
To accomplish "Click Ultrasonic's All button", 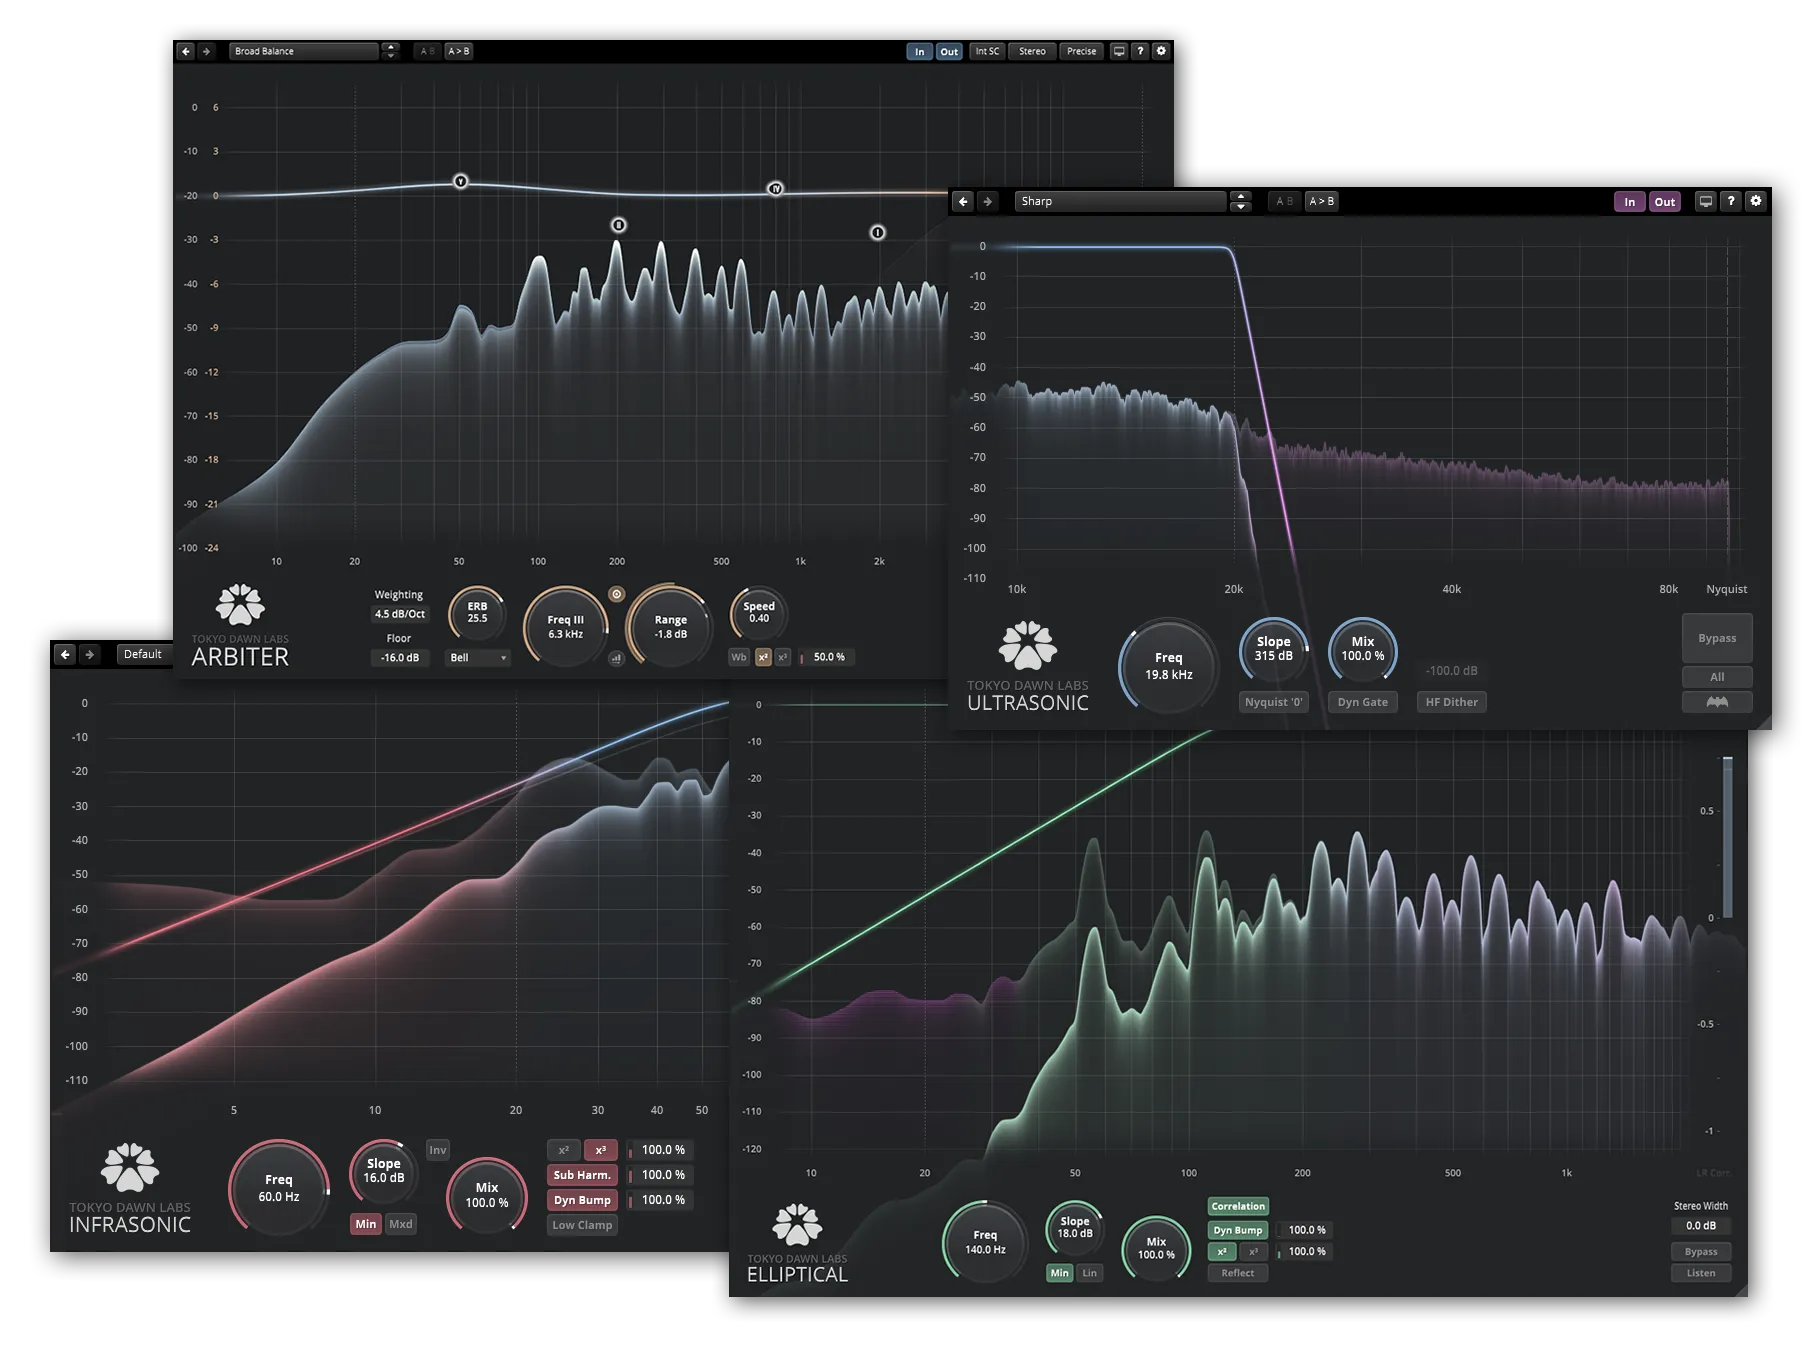I will [x=1717, y=677].
